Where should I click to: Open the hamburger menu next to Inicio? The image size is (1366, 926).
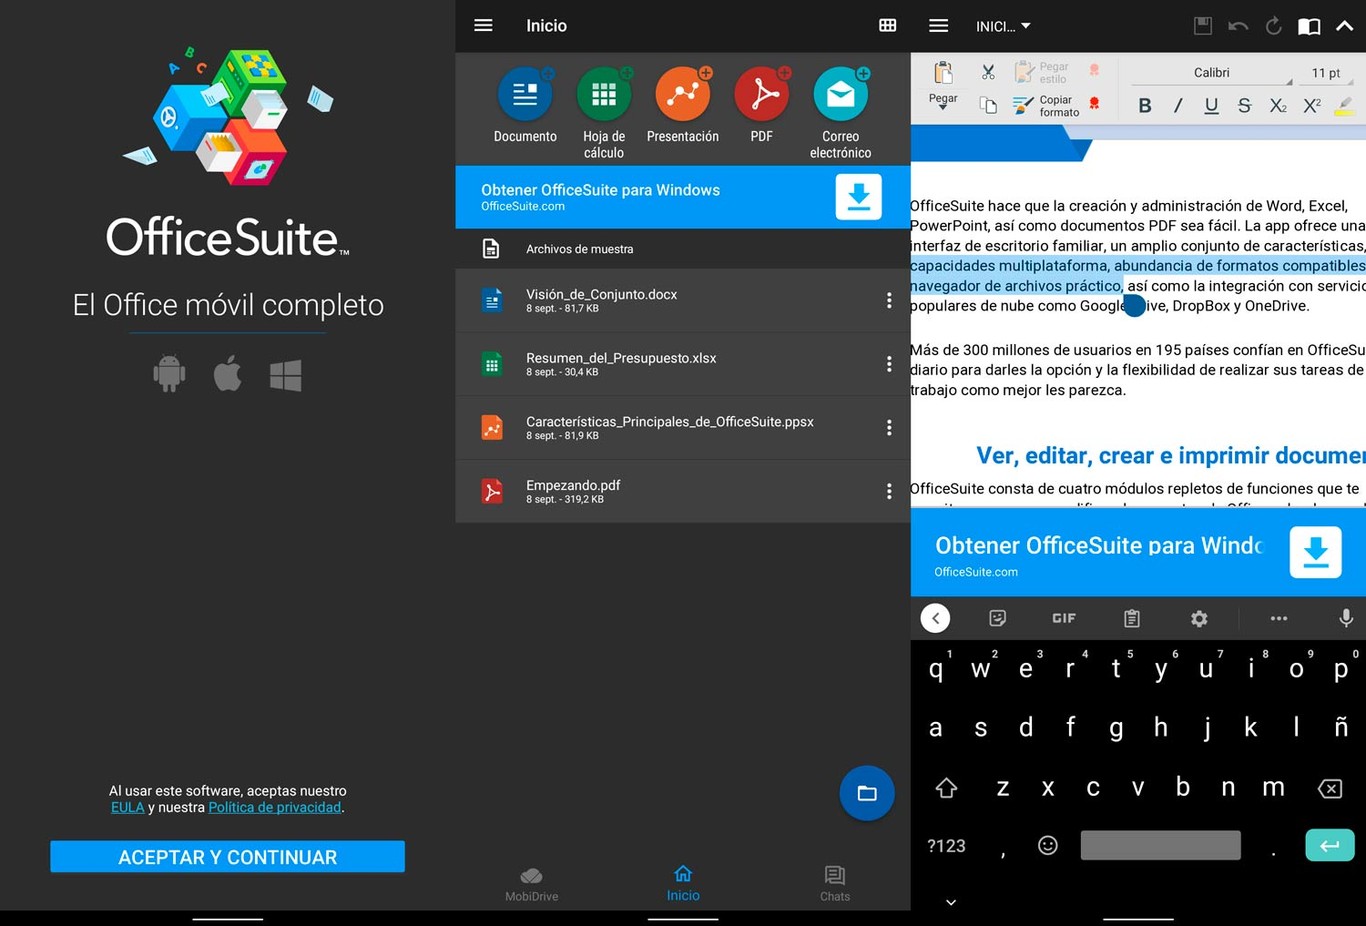click(483, 25)
